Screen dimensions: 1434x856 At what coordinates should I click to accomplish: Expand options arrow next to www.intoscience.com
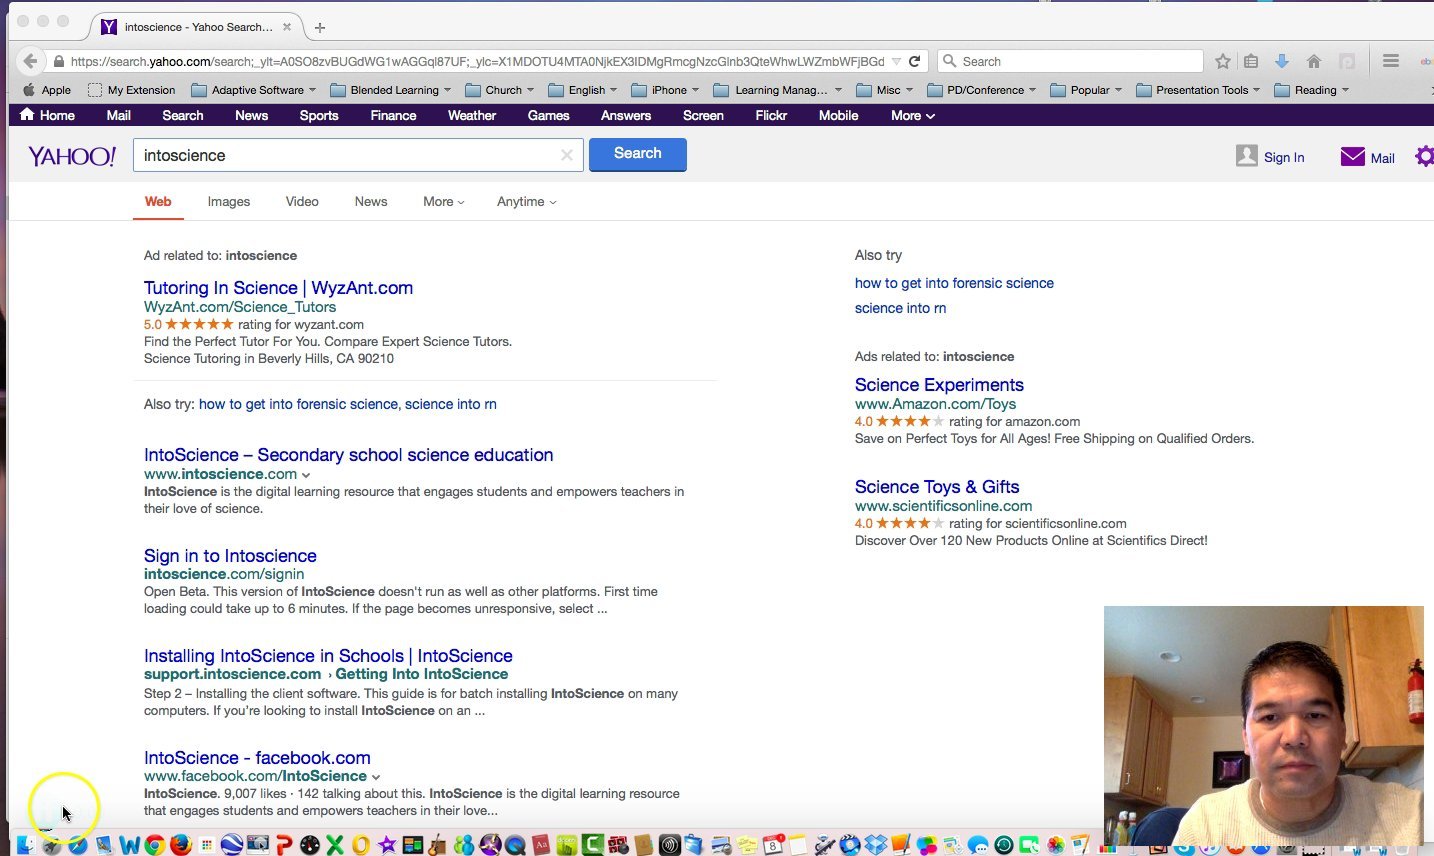(x=306, y=475)
